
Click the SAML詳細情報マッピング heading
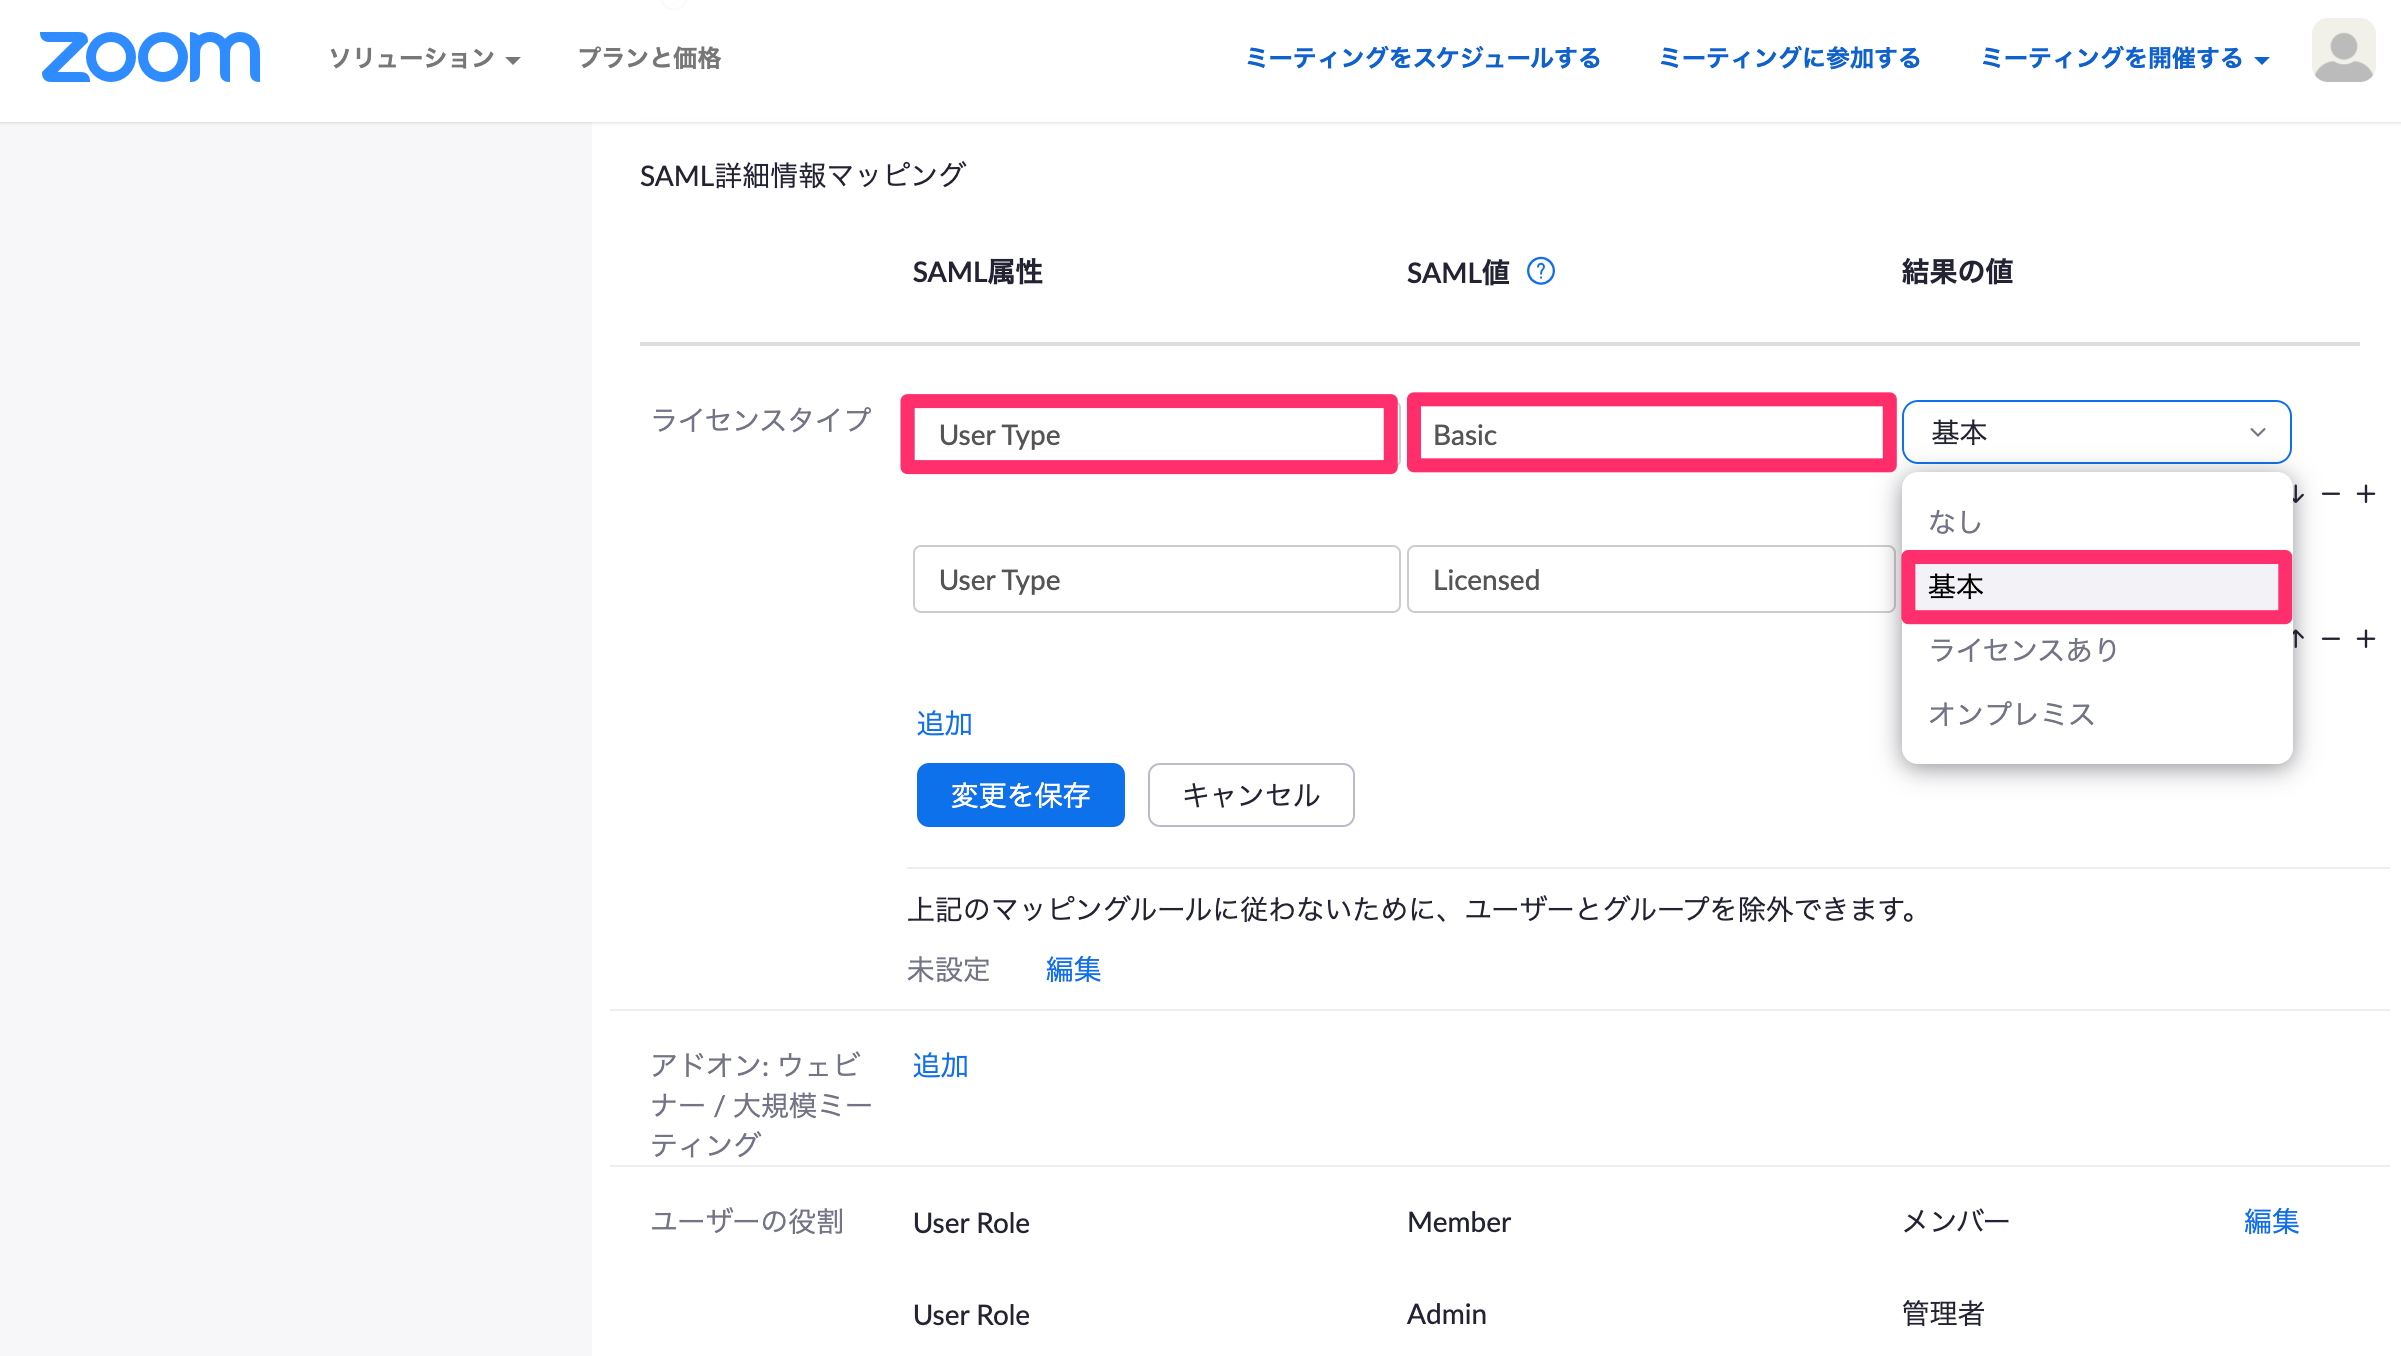click(x=802, y=175)
